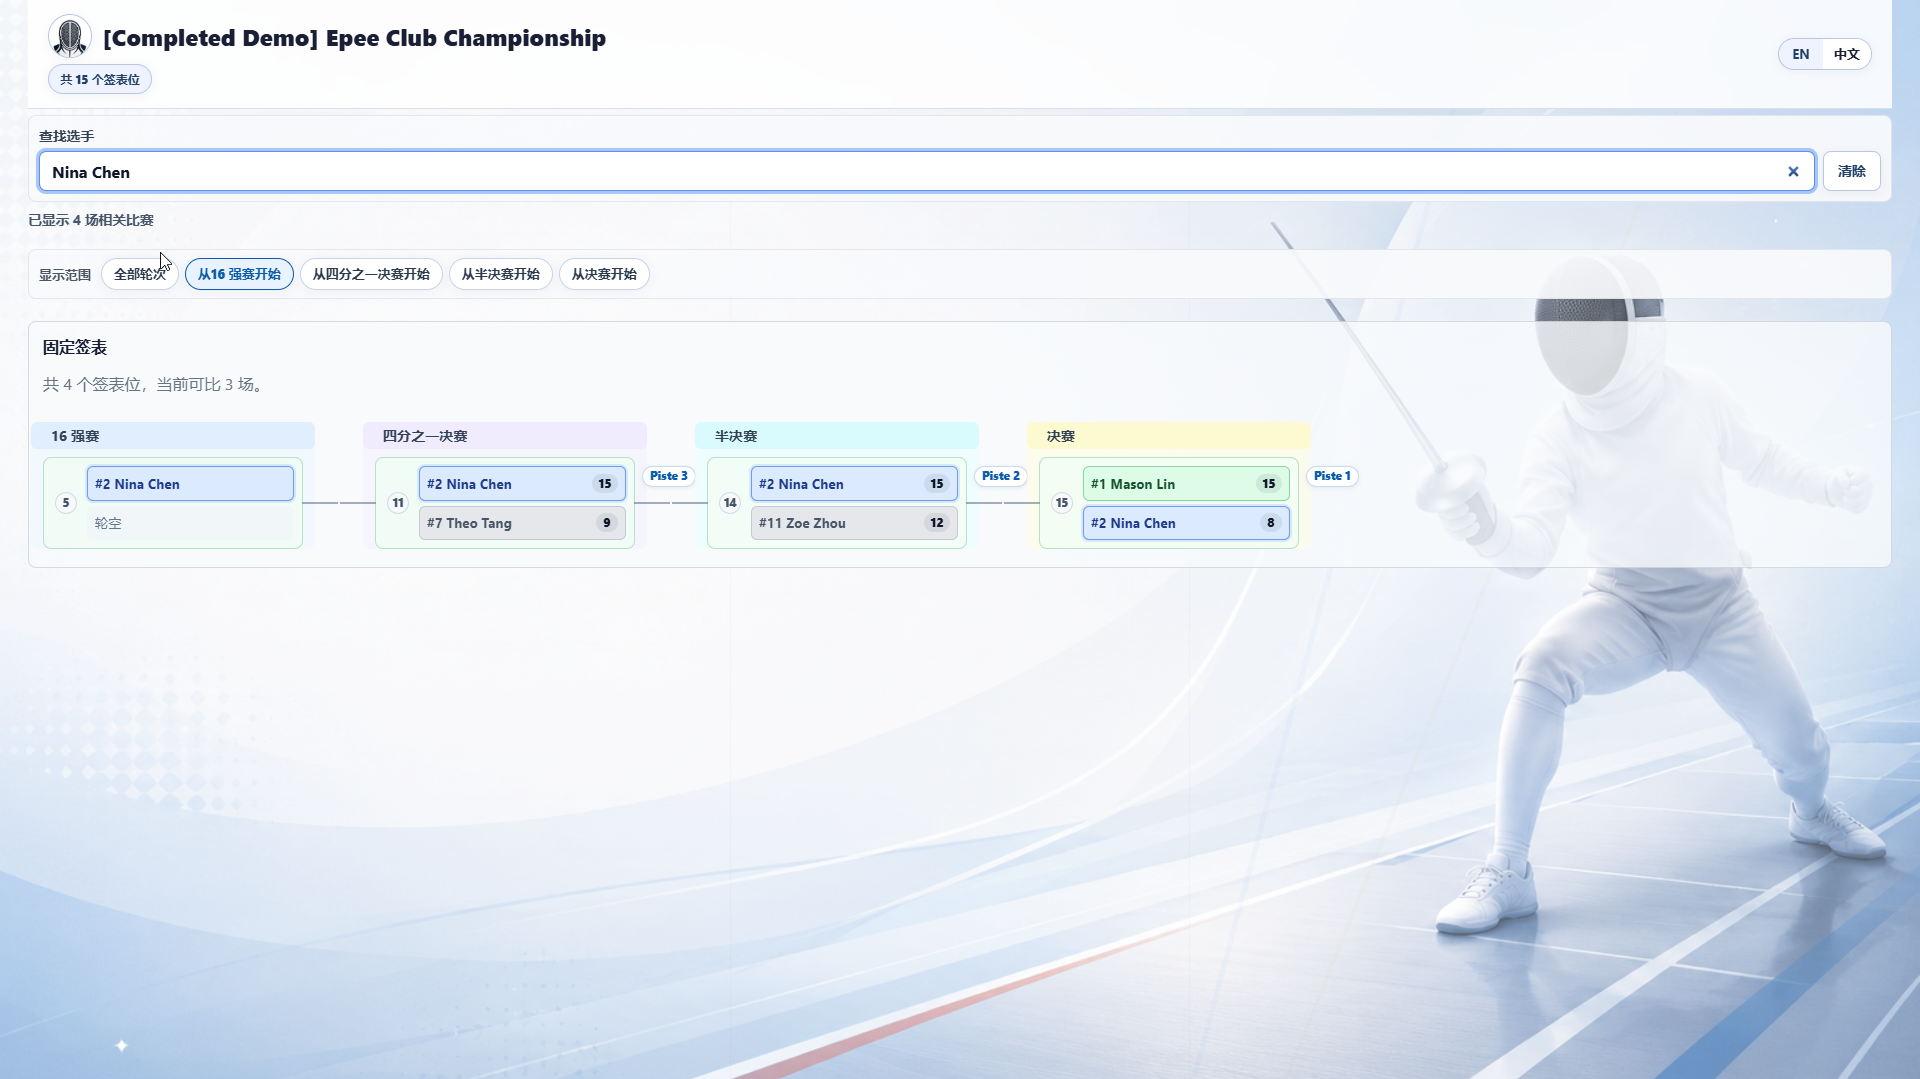1920x1079 pixels.
Task: Open match number 15 badge
Action: click(x=1062, y=503)
